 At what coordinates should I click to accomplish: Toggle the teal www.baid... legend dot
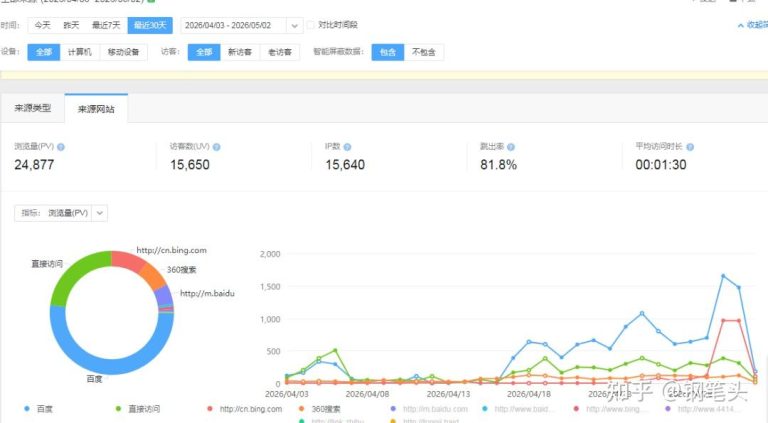[x=484, y=408]
